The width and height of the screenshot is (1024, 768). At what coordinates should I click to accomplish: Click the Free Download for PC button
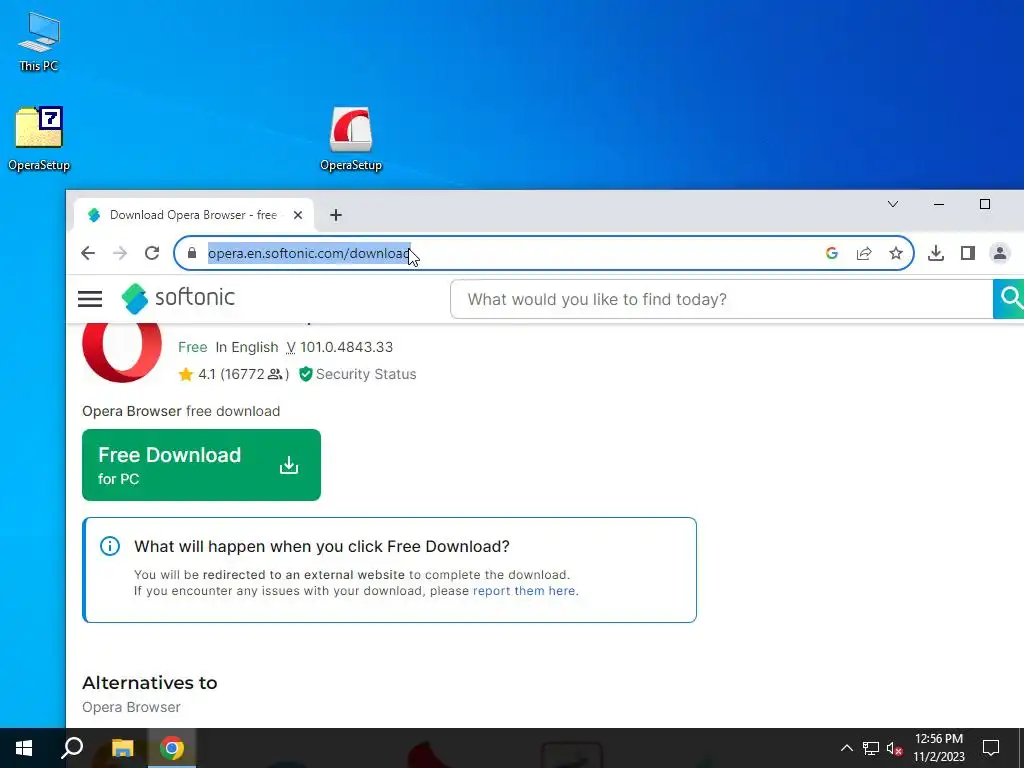[x=201, y=465]
